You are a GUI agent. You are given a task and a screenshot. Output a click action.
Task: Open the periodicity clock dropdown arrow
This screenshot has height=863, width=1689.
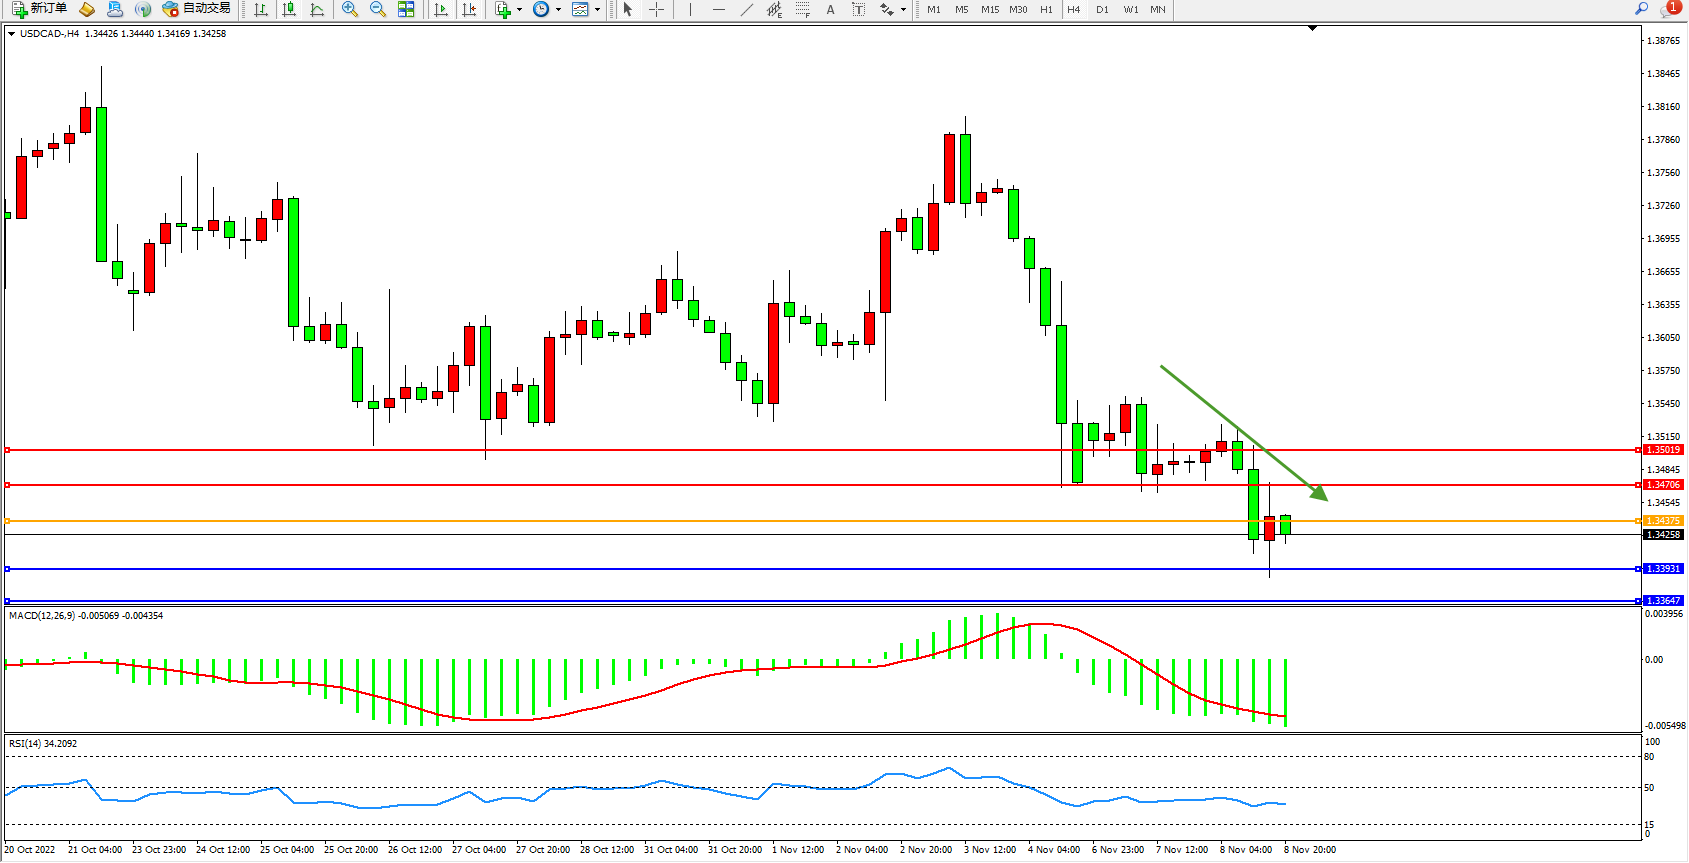point(558,10)
